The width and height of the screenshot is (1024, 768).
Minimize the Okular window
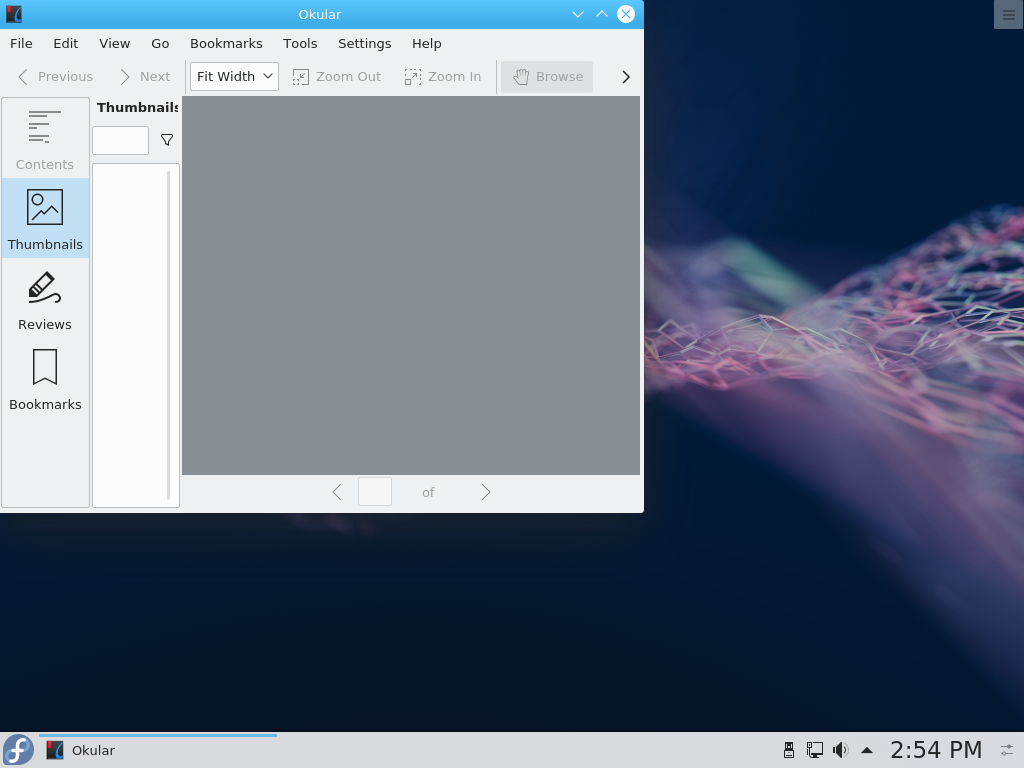coord(577,14)
